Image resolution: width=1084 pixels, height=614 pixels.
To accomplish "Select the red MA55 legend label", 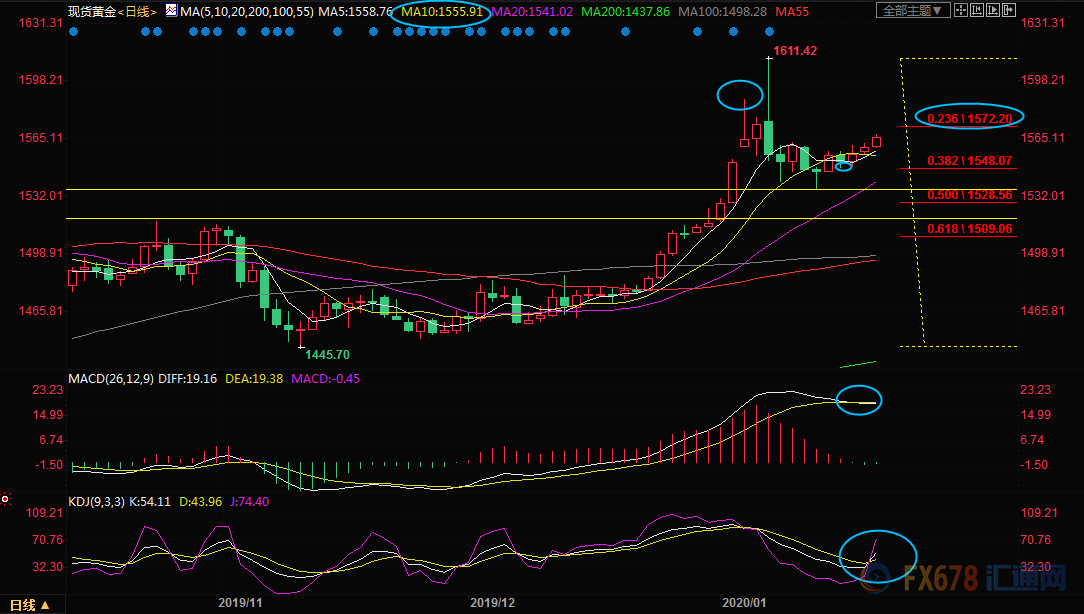I will pos(792,12).
